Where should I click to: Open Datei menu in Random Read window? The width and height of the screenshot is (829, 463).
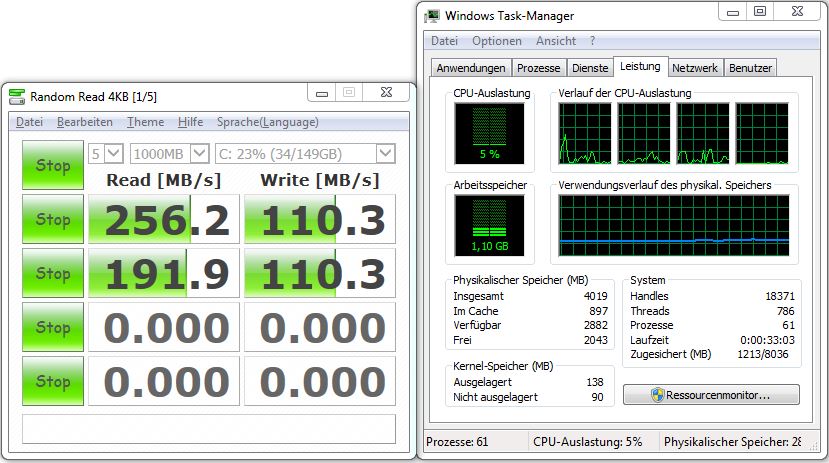(29, 122)
